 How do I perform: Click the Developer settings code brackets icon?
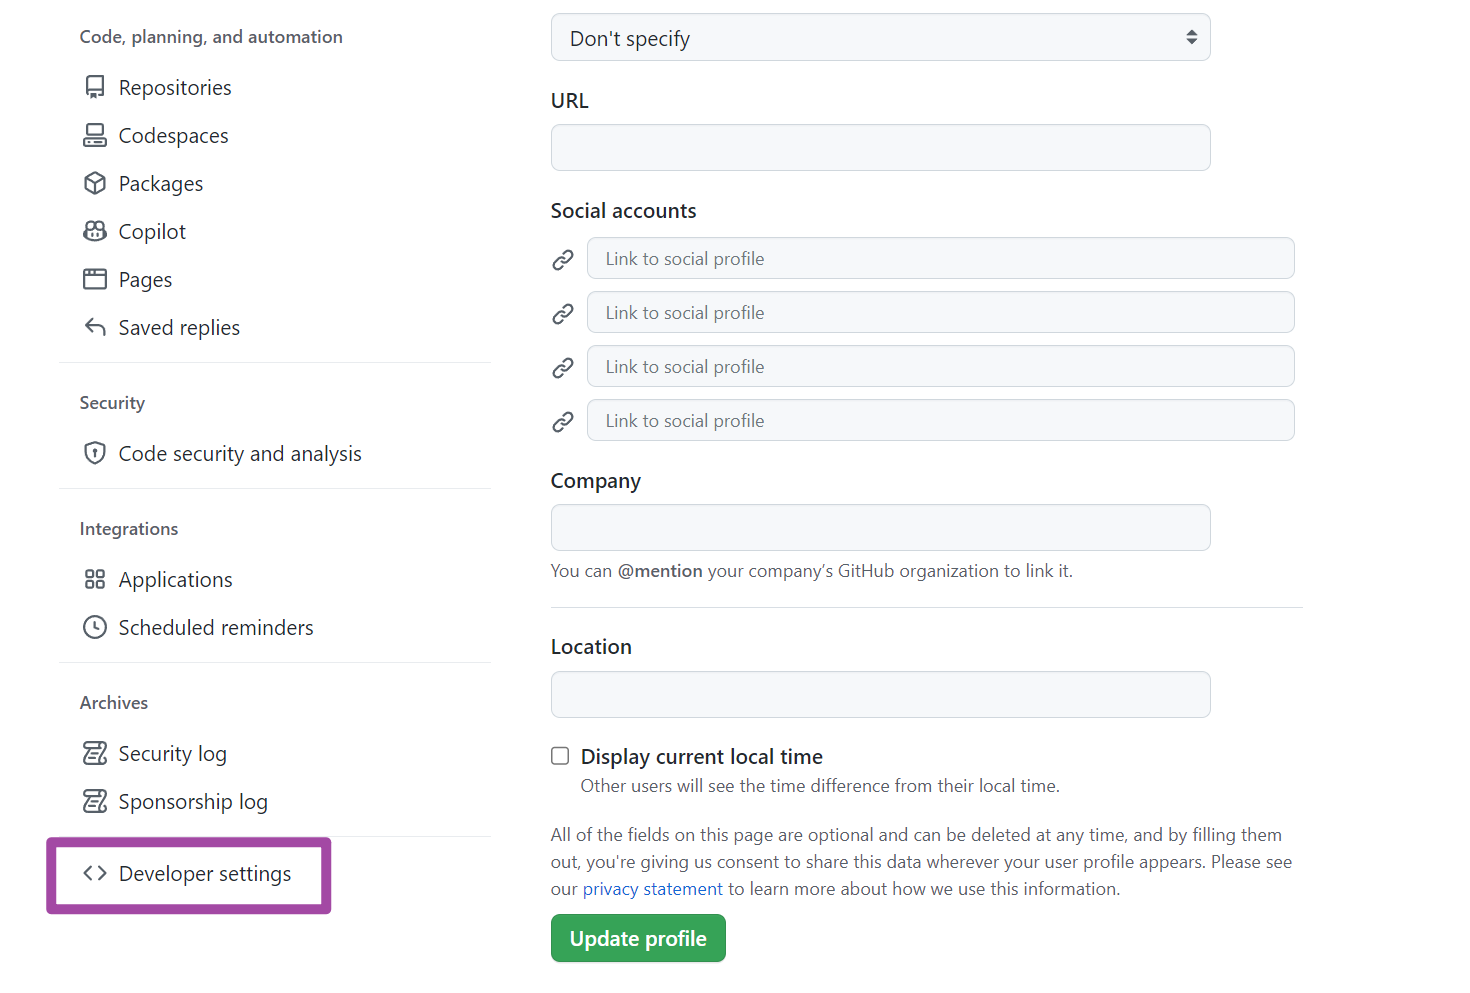pyautogui.click(x=95, y=873)
